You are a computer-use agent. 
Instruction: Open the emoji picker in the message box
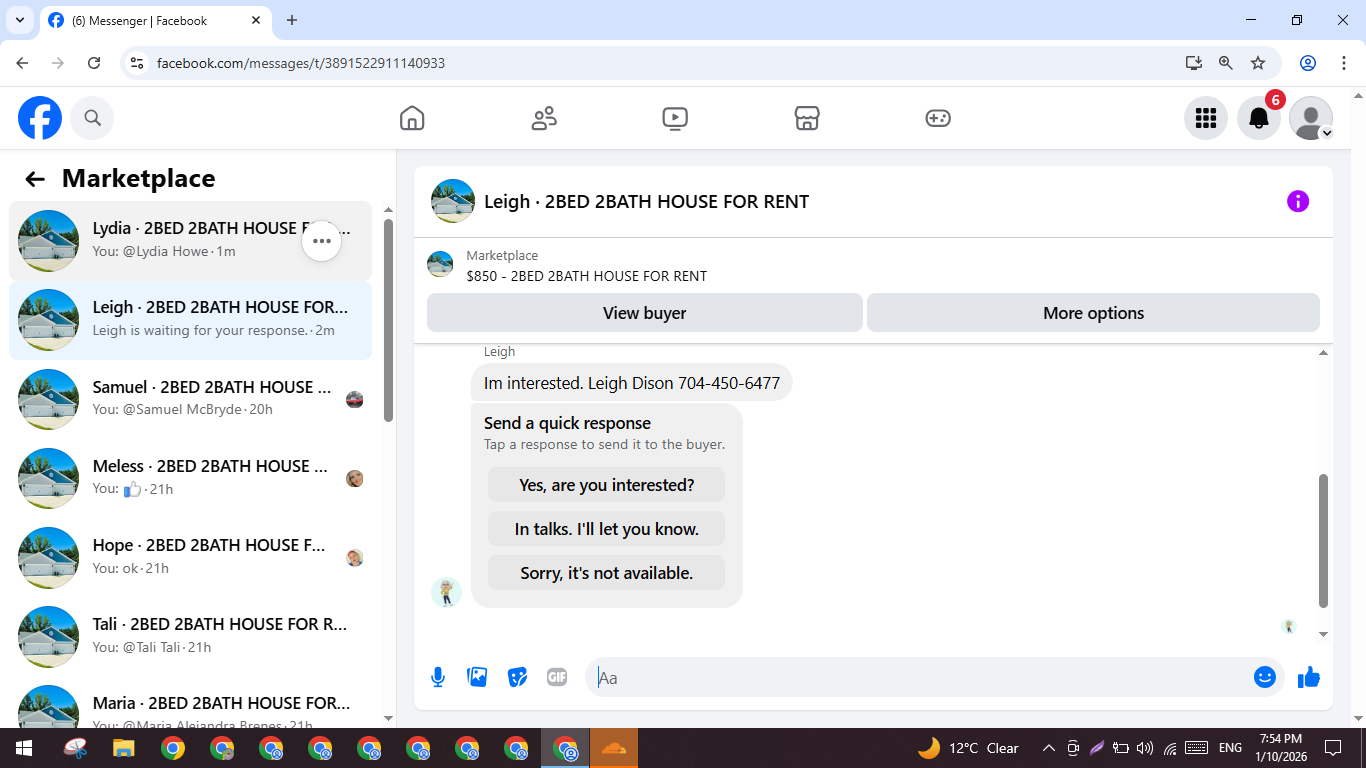[x=1265, y=677]
